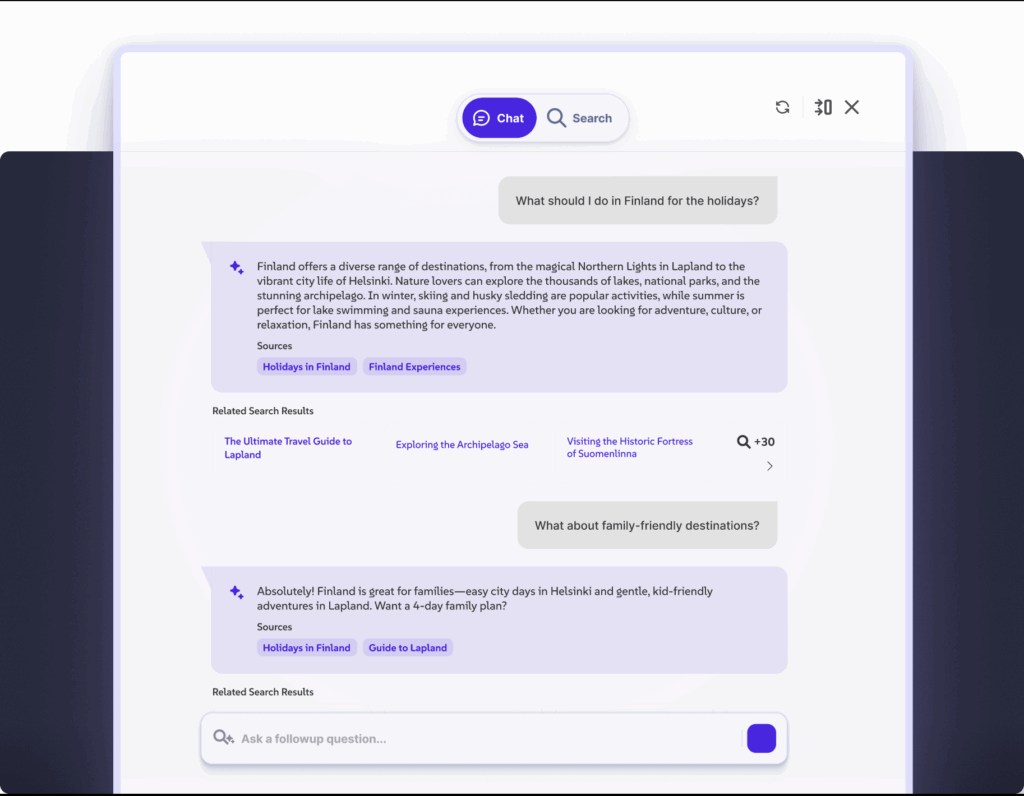The image size is (1024, 796).
Task: Open Holidays in Finland source beside Guide to Lapland
Action: 306,648
